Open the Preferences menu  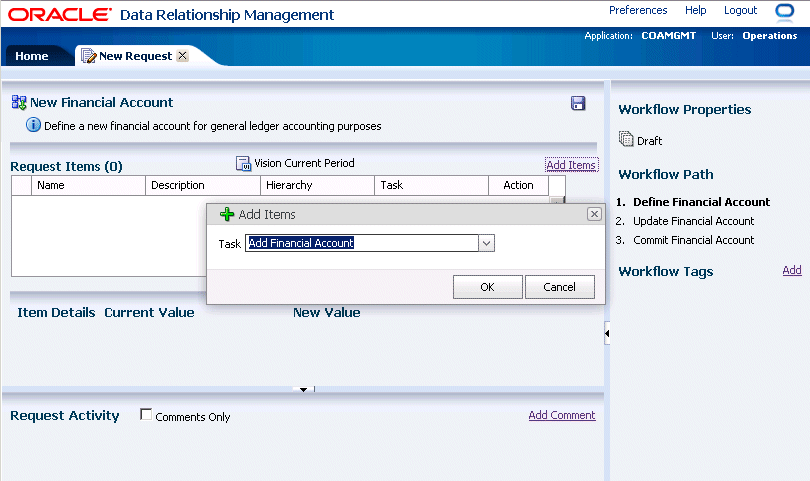[x=637, y=10]
